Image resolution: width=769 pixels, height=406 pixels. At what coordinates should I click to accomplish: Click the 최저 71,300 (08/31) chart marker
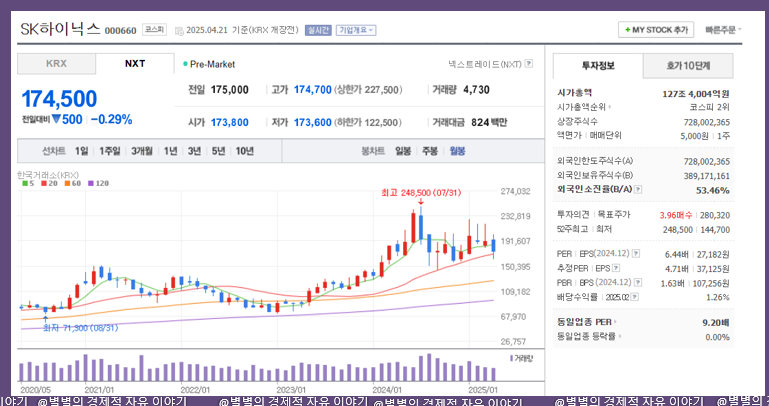tap(80, 328)
